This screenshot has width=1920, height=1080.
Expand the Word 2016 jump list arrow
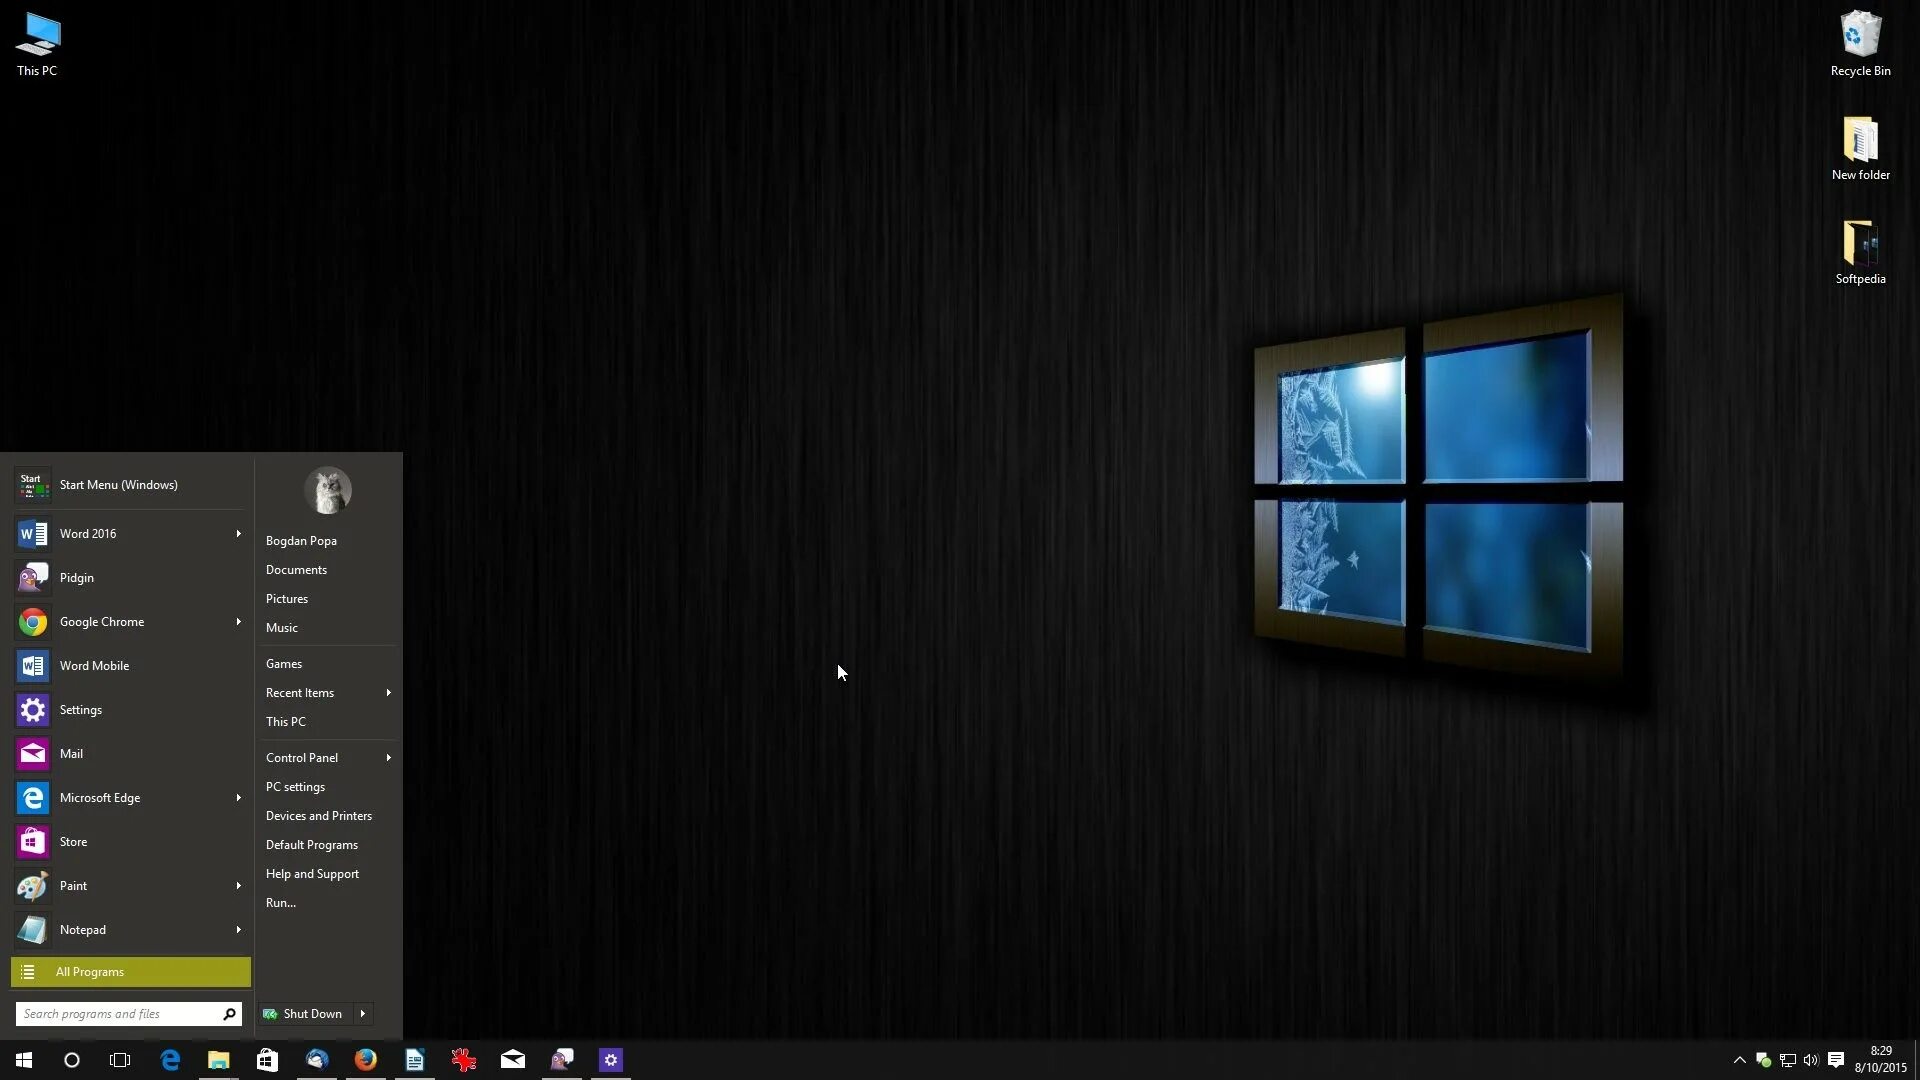[x=238, y=534]
